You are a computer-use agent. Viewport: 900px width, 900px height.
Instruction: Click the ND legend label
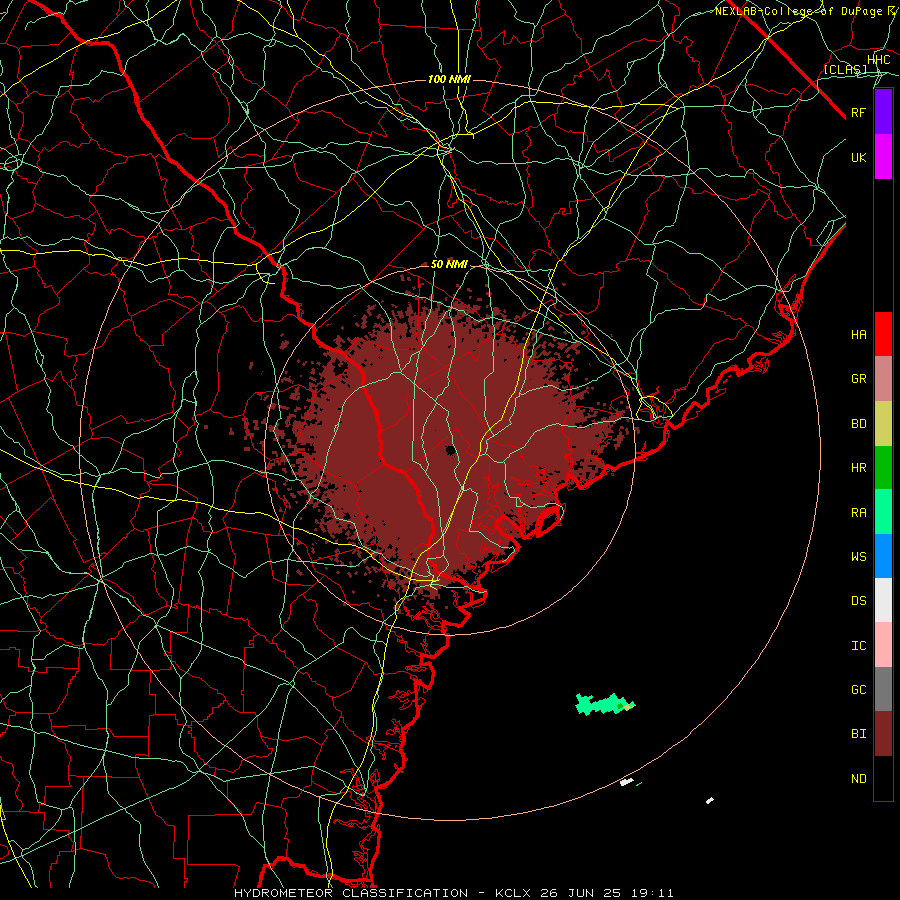tap(859, 779)
